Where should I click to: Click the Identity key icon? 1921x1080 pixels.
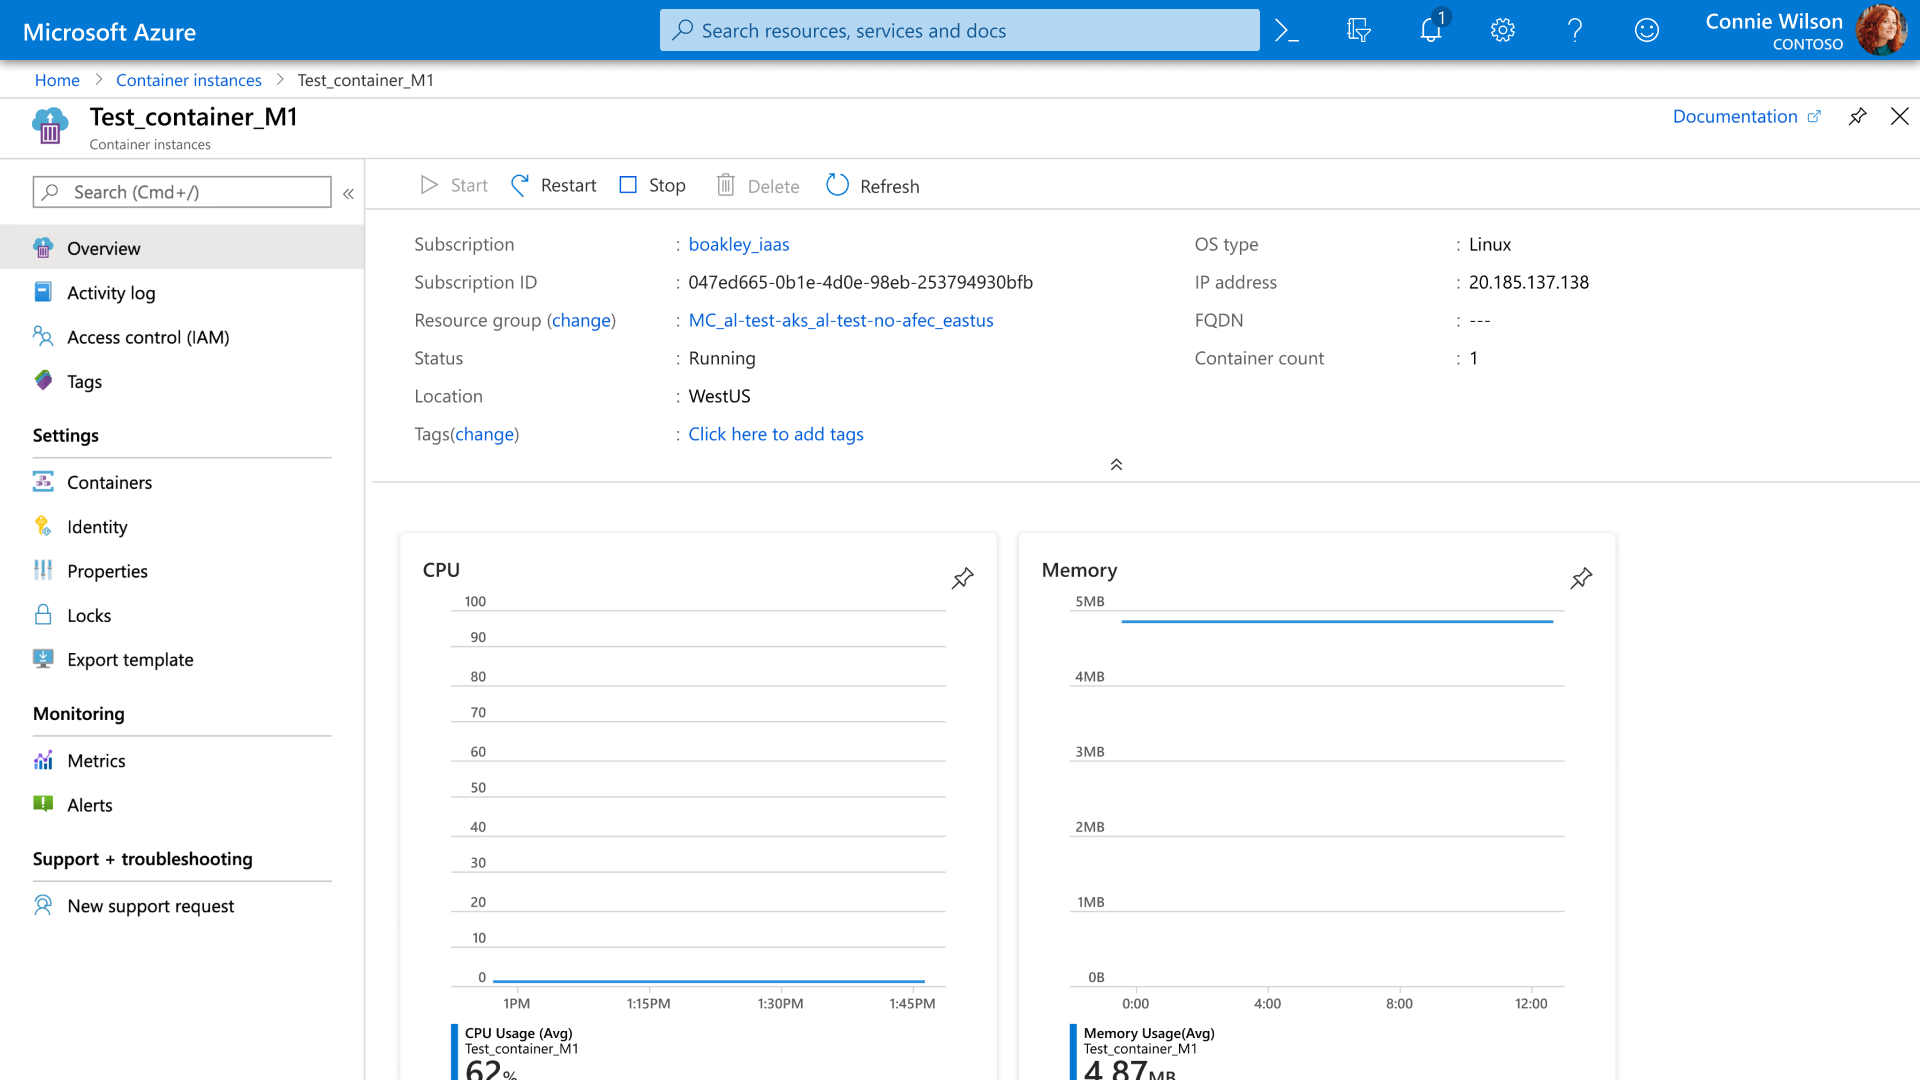click(x=43, y=526)
